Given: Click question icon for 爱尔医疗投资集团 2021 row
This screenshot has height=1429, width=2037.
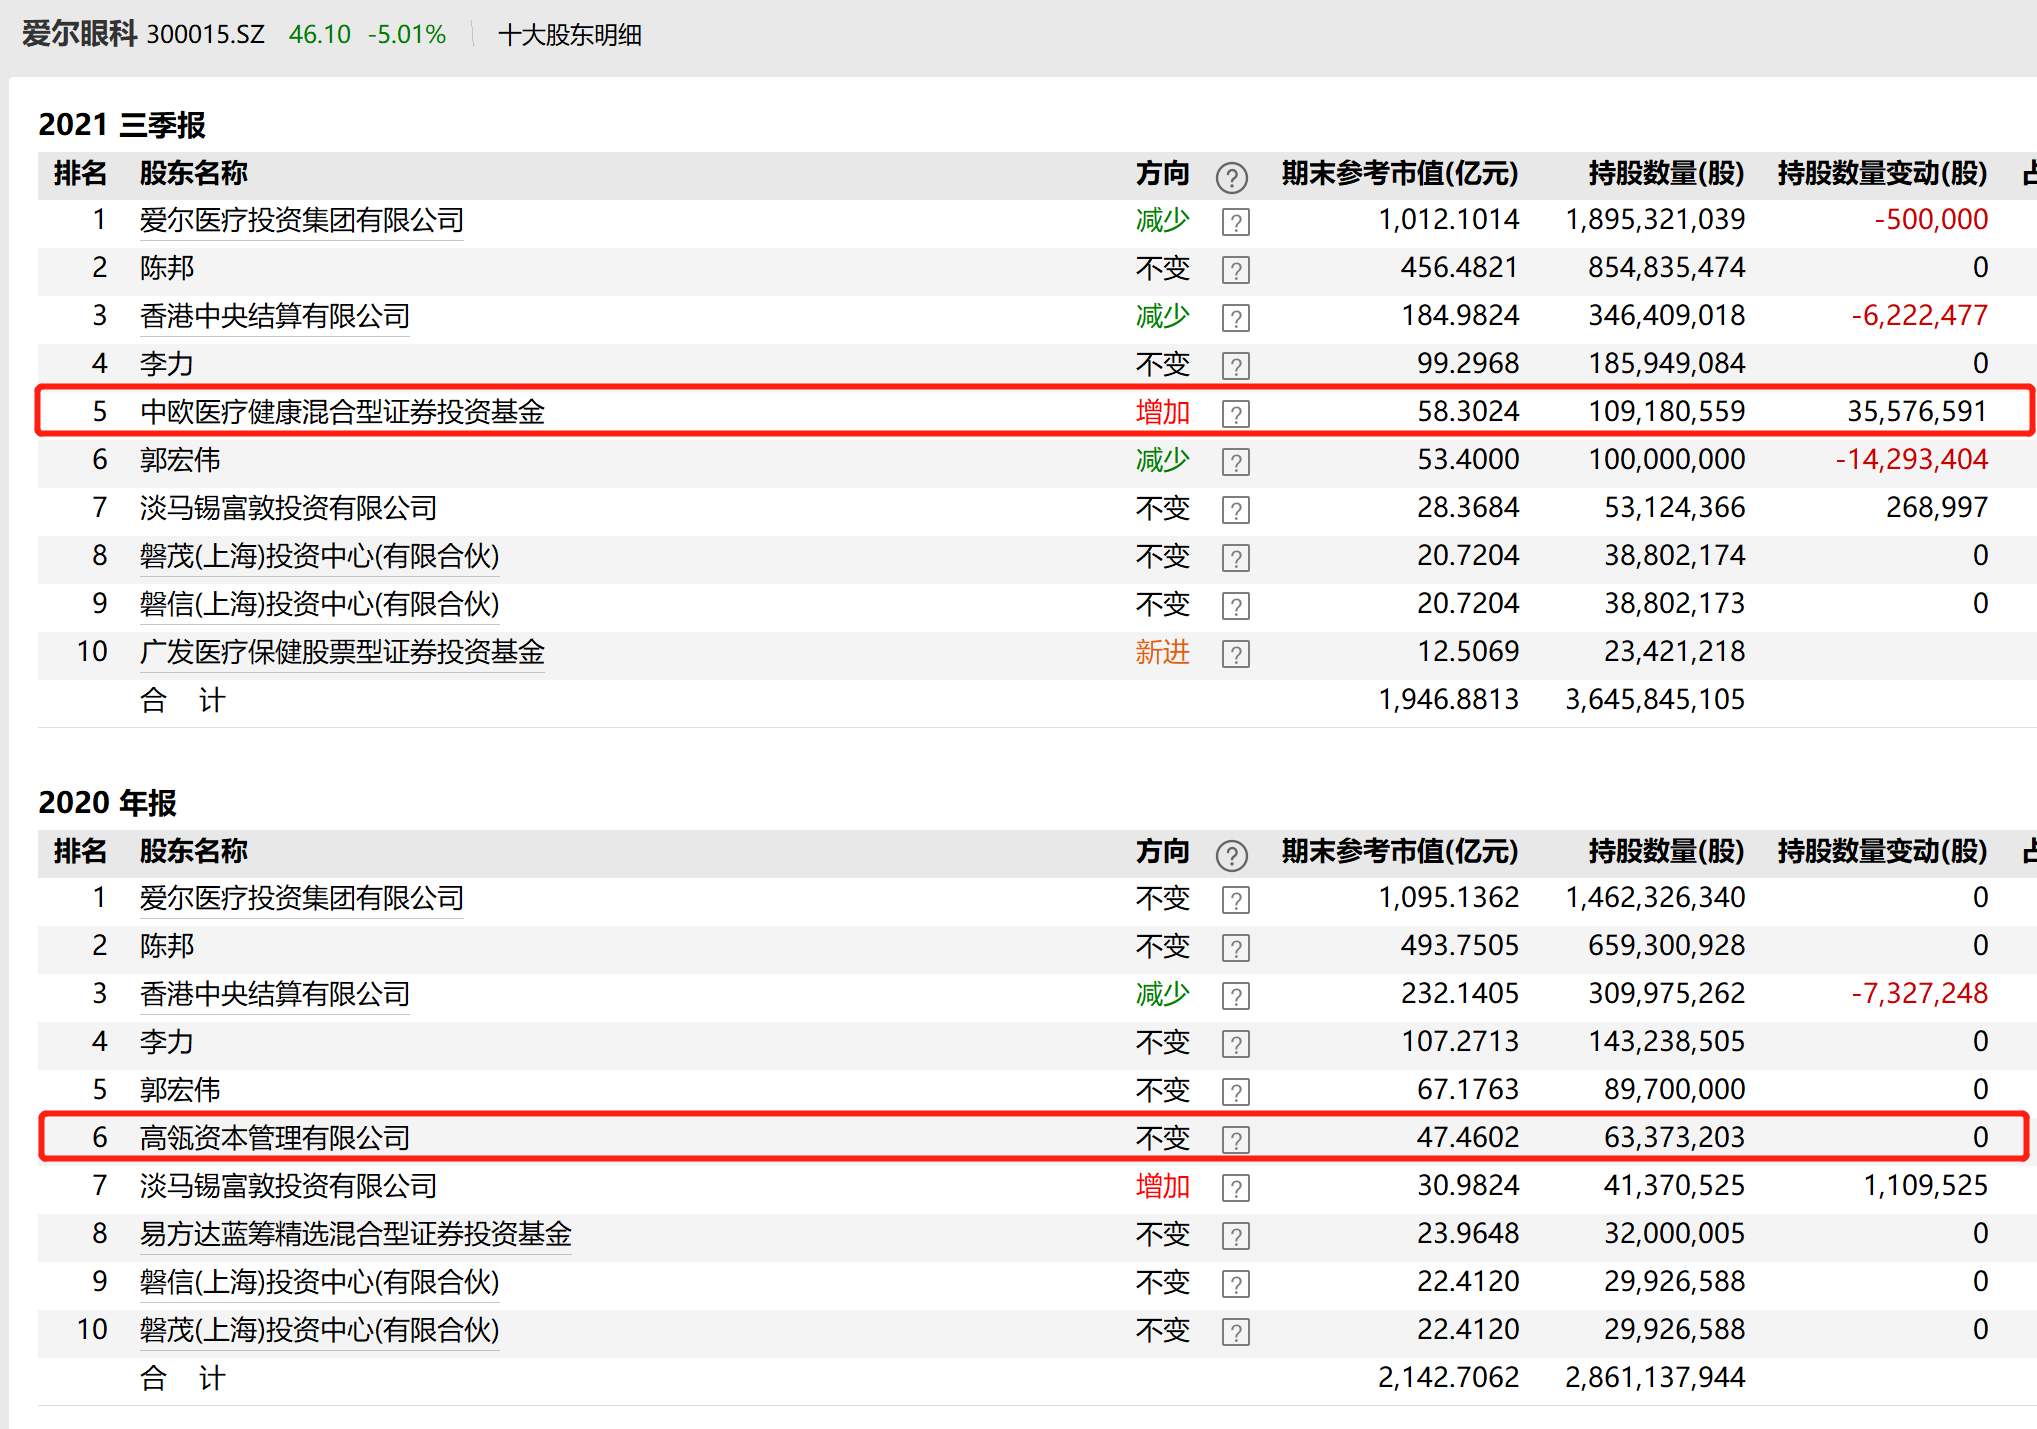Looking at the screenshot, I should (x=1235, y=222).
